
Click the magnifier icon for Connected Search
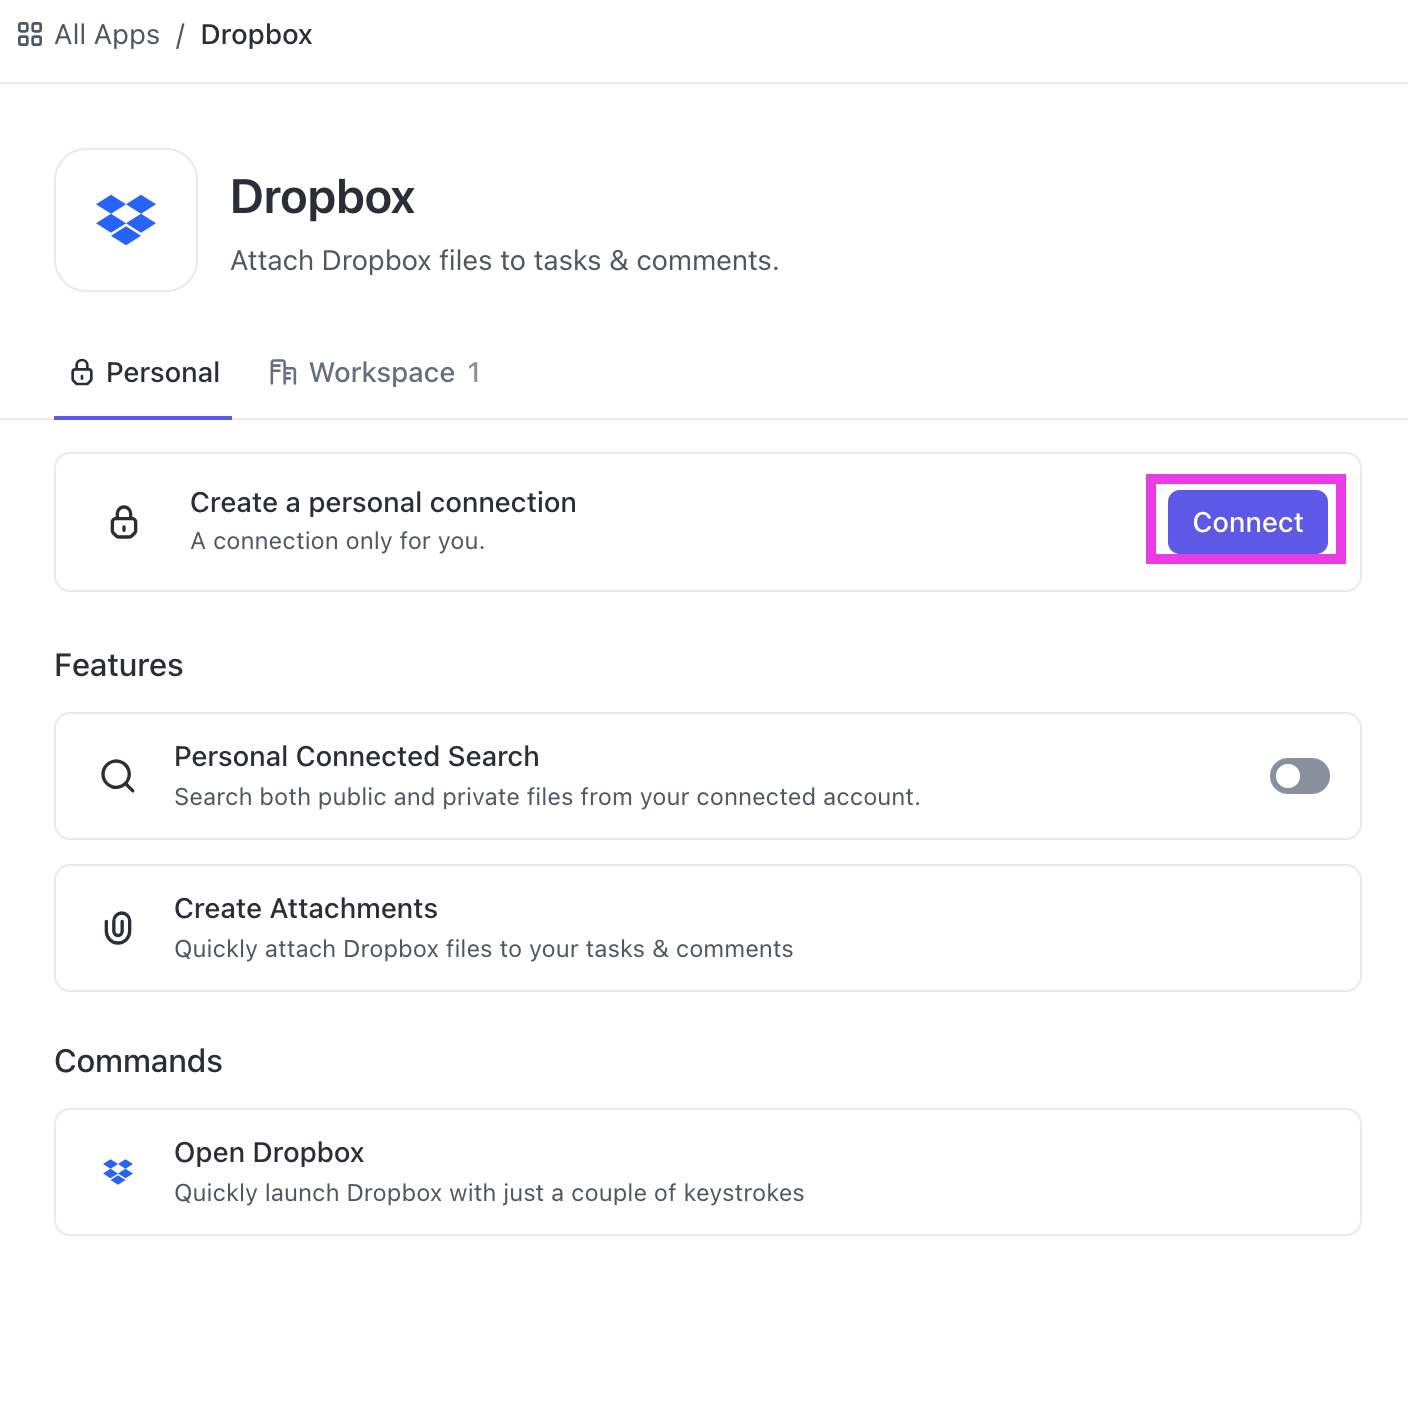(118, 776)
